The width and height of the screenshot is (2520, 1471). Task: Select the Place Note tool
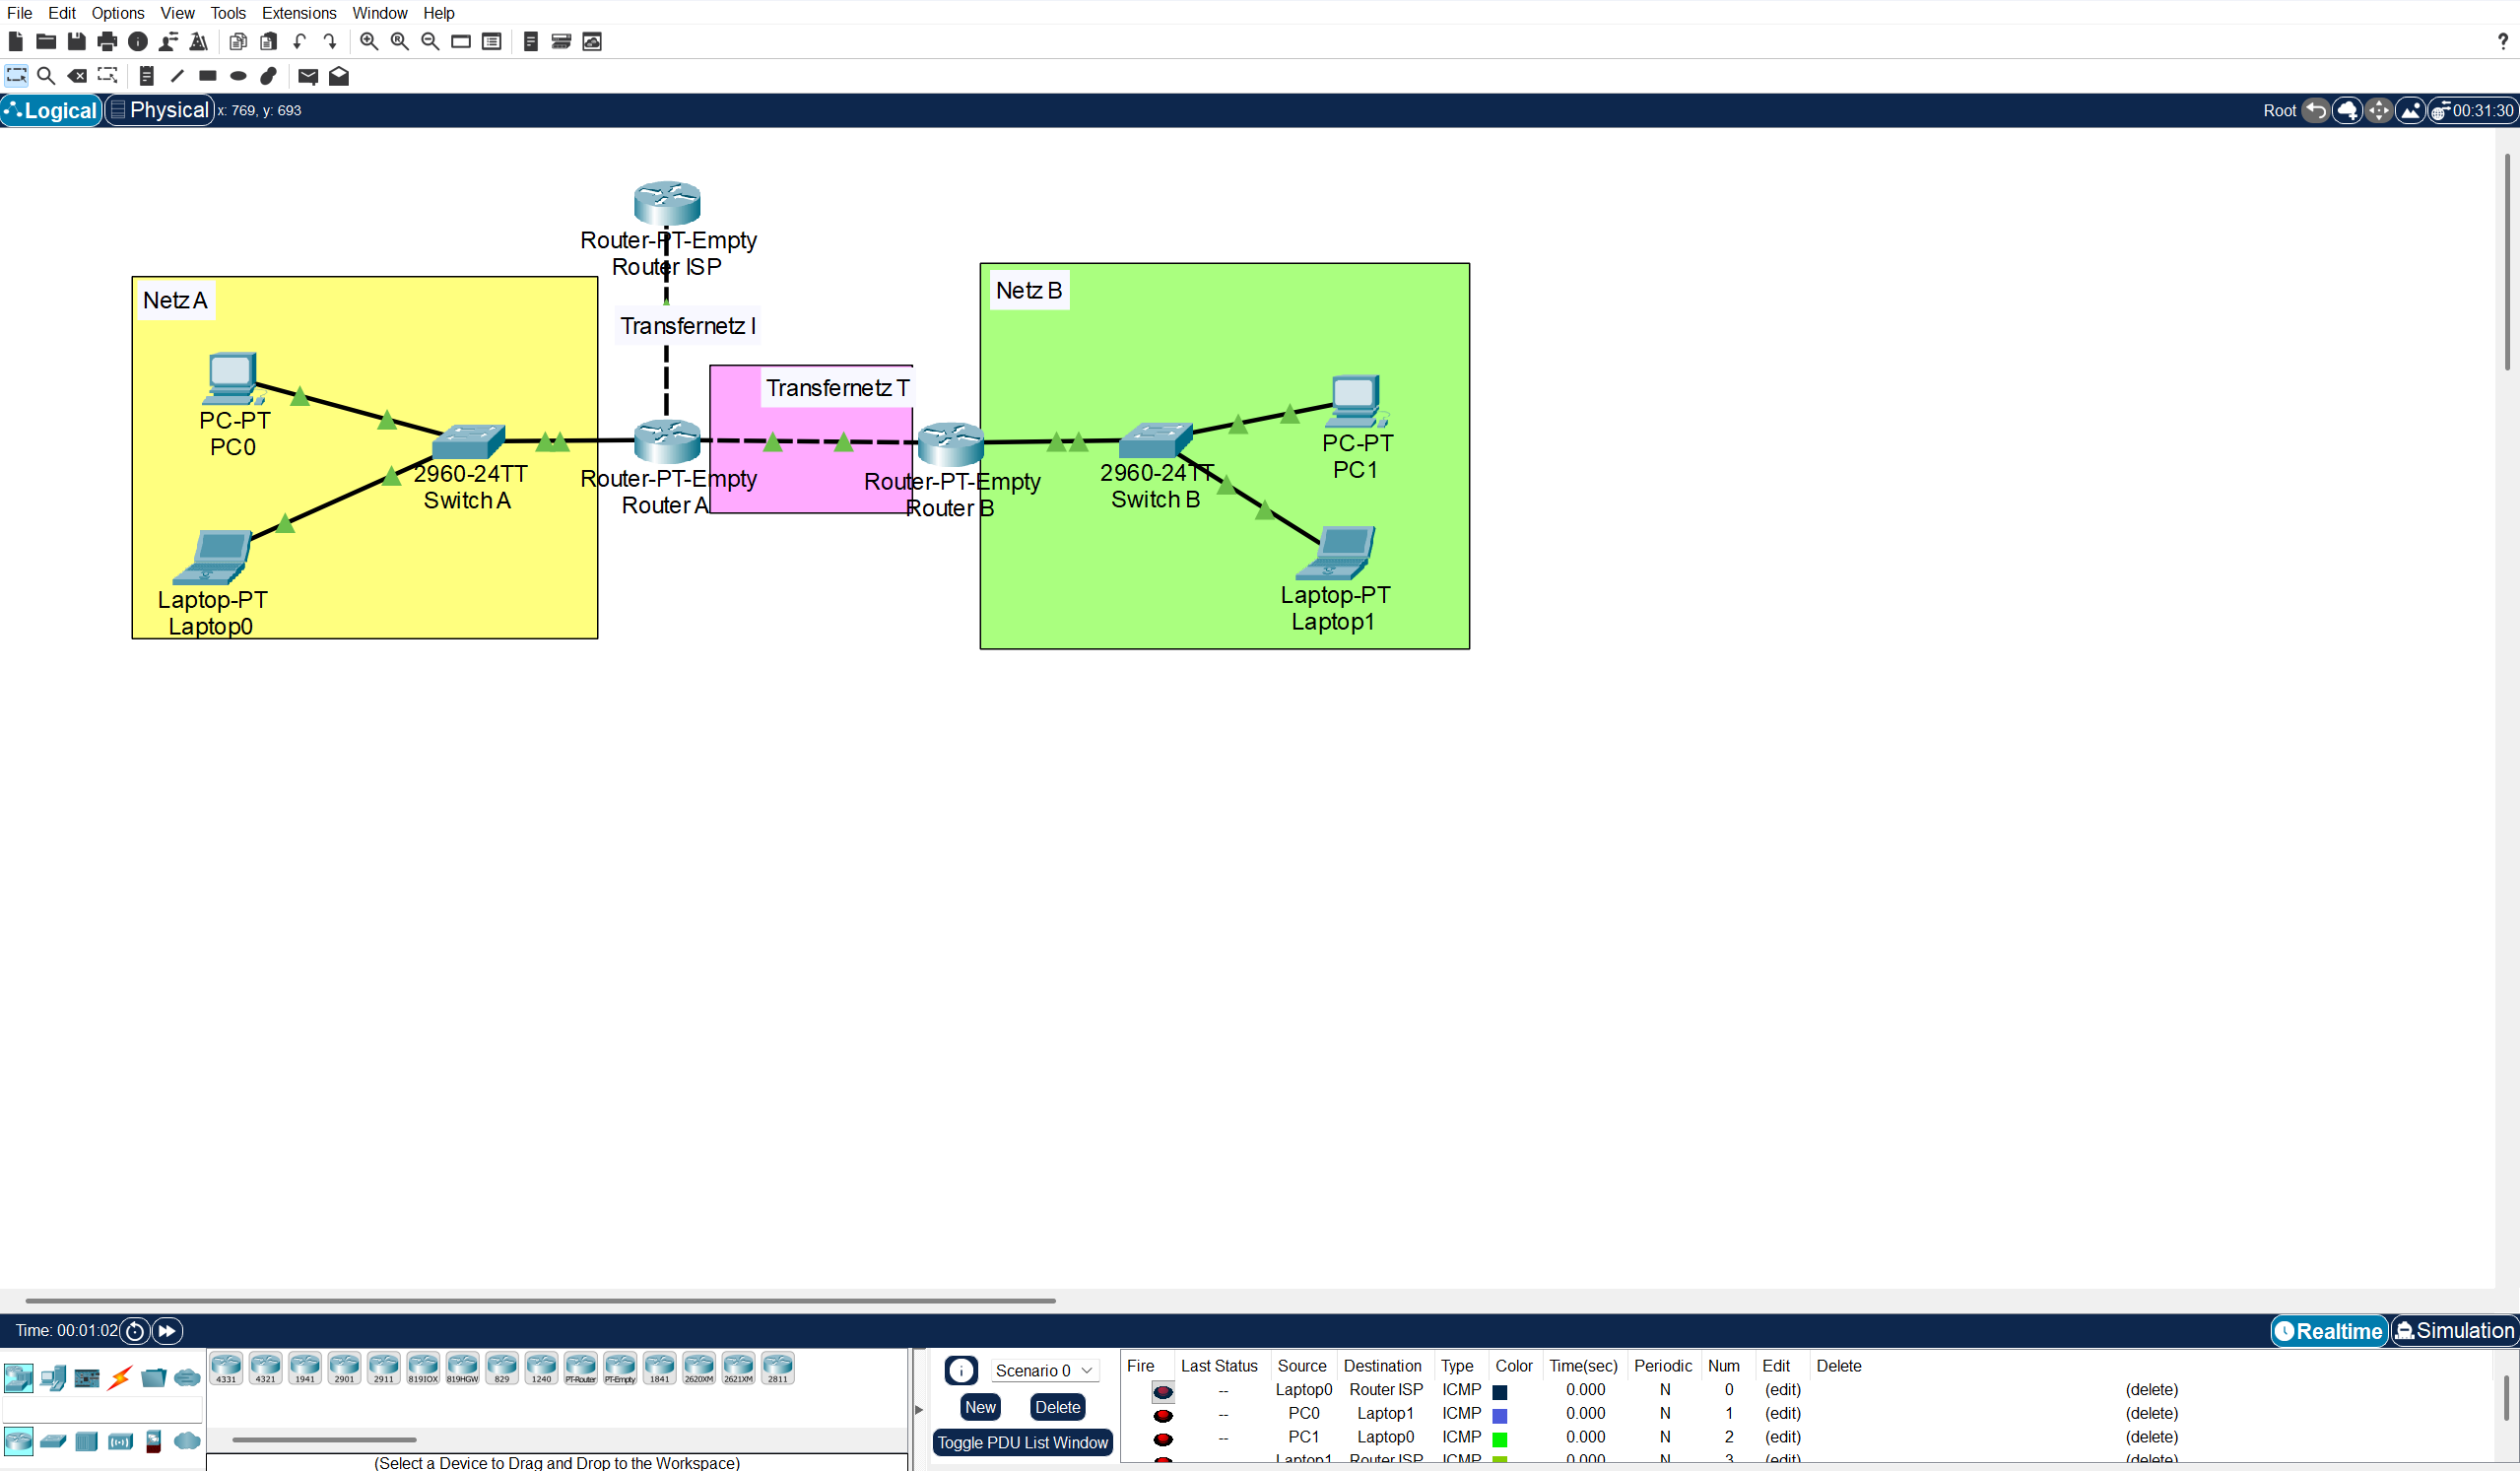pyautogui.click(x=147, y=76)
